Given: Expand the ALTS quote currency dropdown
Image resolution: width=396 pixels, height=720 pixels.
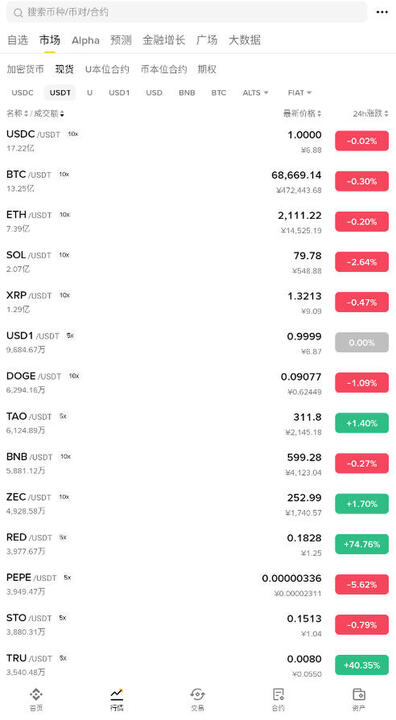Looking at the screenshot, I should pos(255,93).
